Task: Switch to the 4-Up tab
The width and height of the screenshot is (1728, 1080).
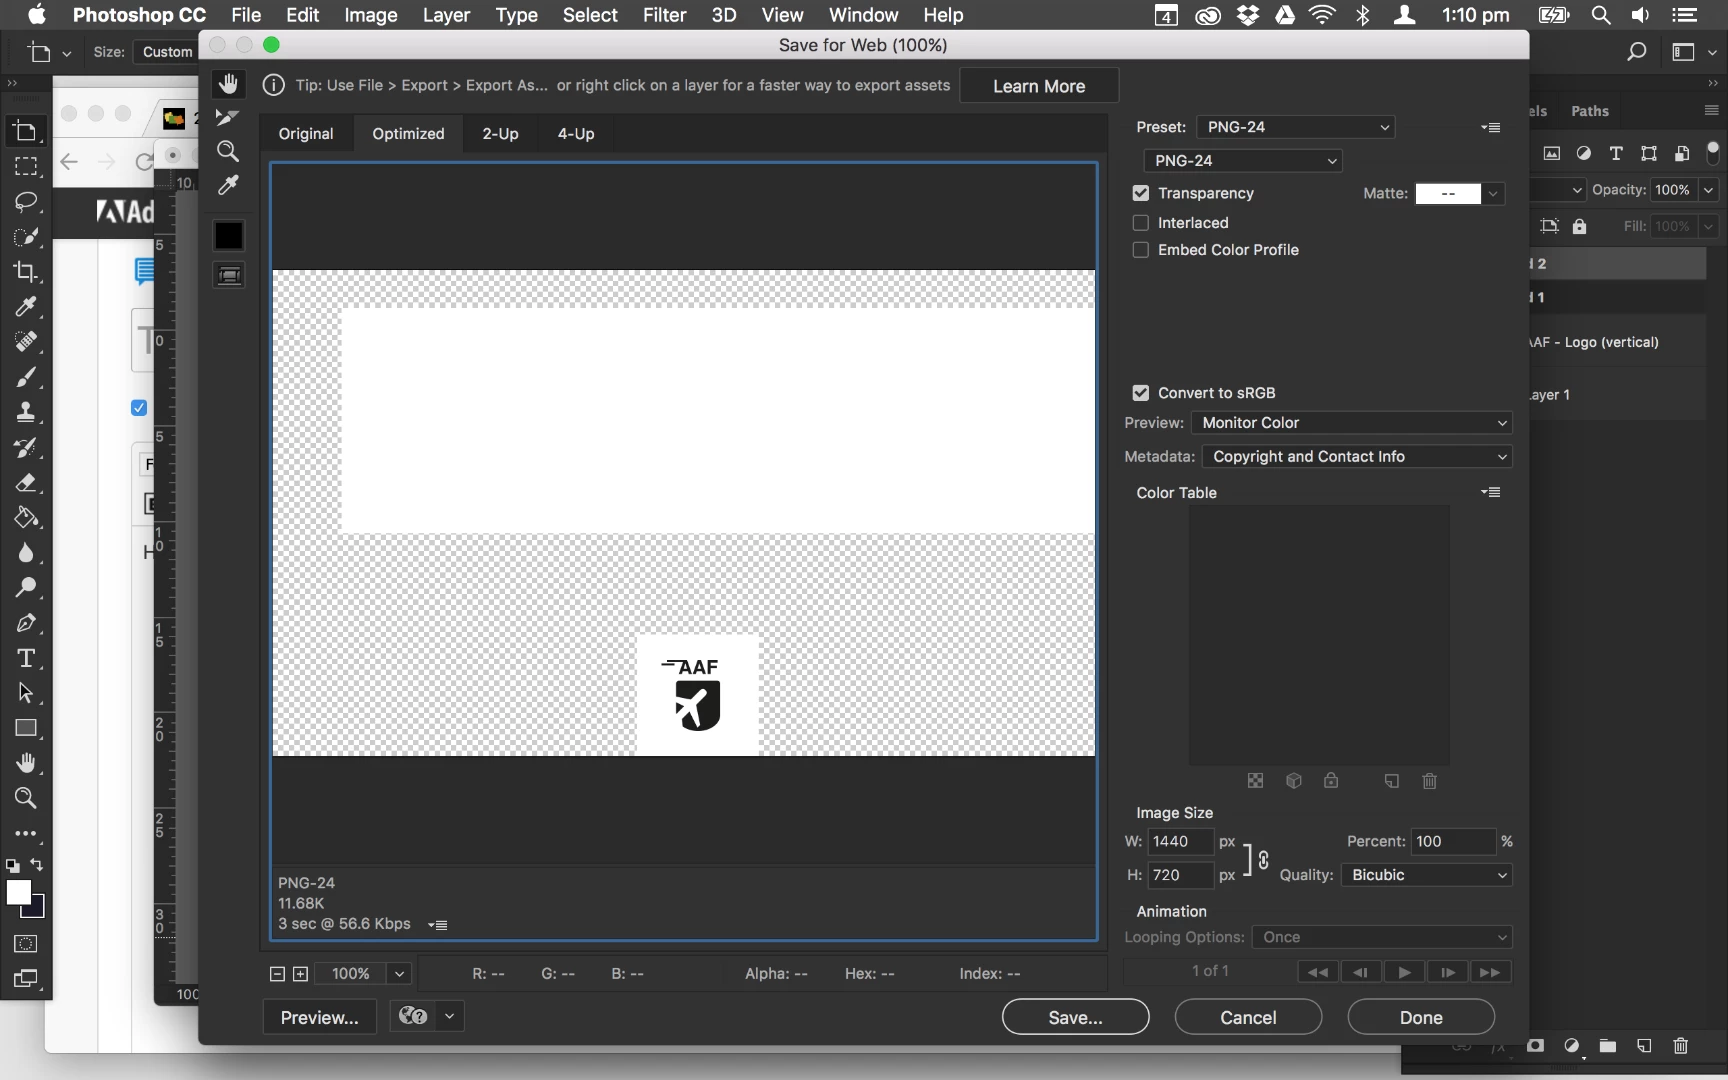Action: (576, 133)
